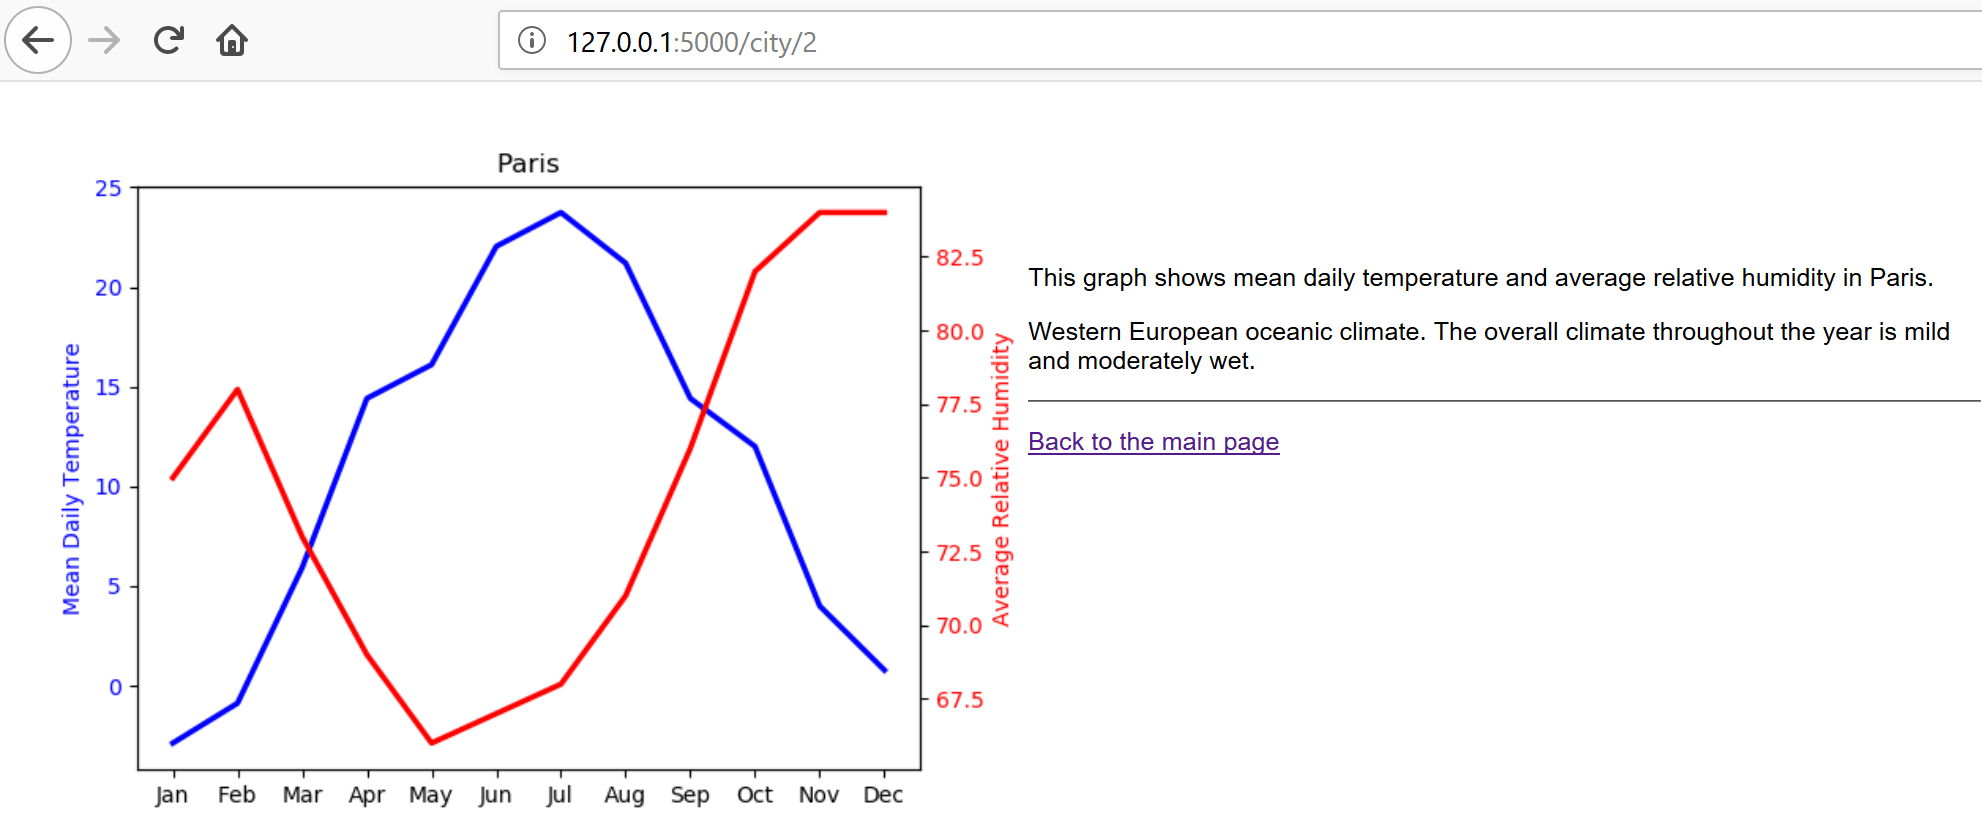The image size is (1982, 829).
Task: Click the 'Sep' month label
Action: (x=690, y=795)
